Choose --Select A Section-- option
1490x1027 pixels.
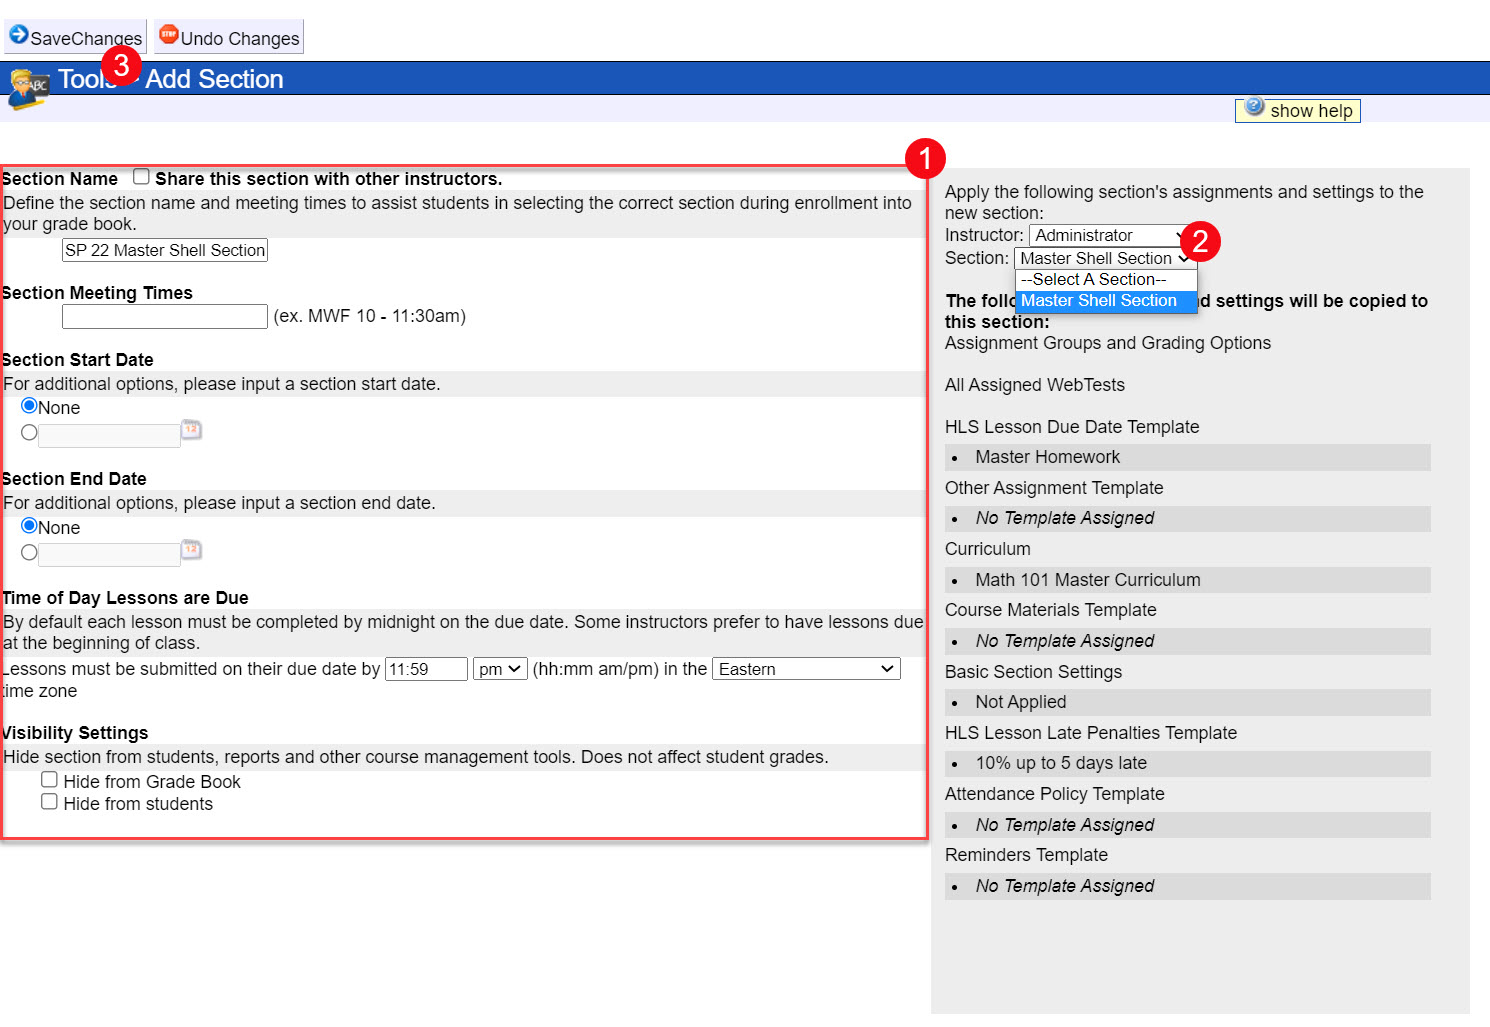tap(1093, 280)
